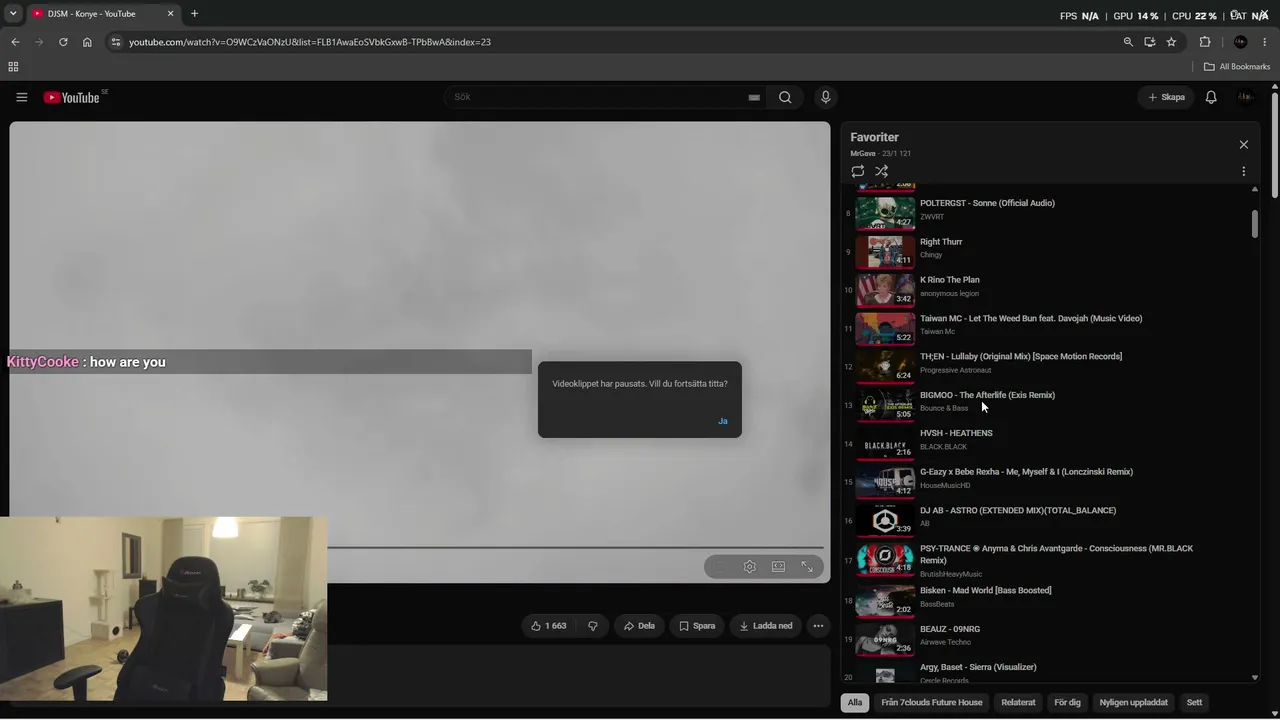Click the Skapa create button

tap(1166, 97)
